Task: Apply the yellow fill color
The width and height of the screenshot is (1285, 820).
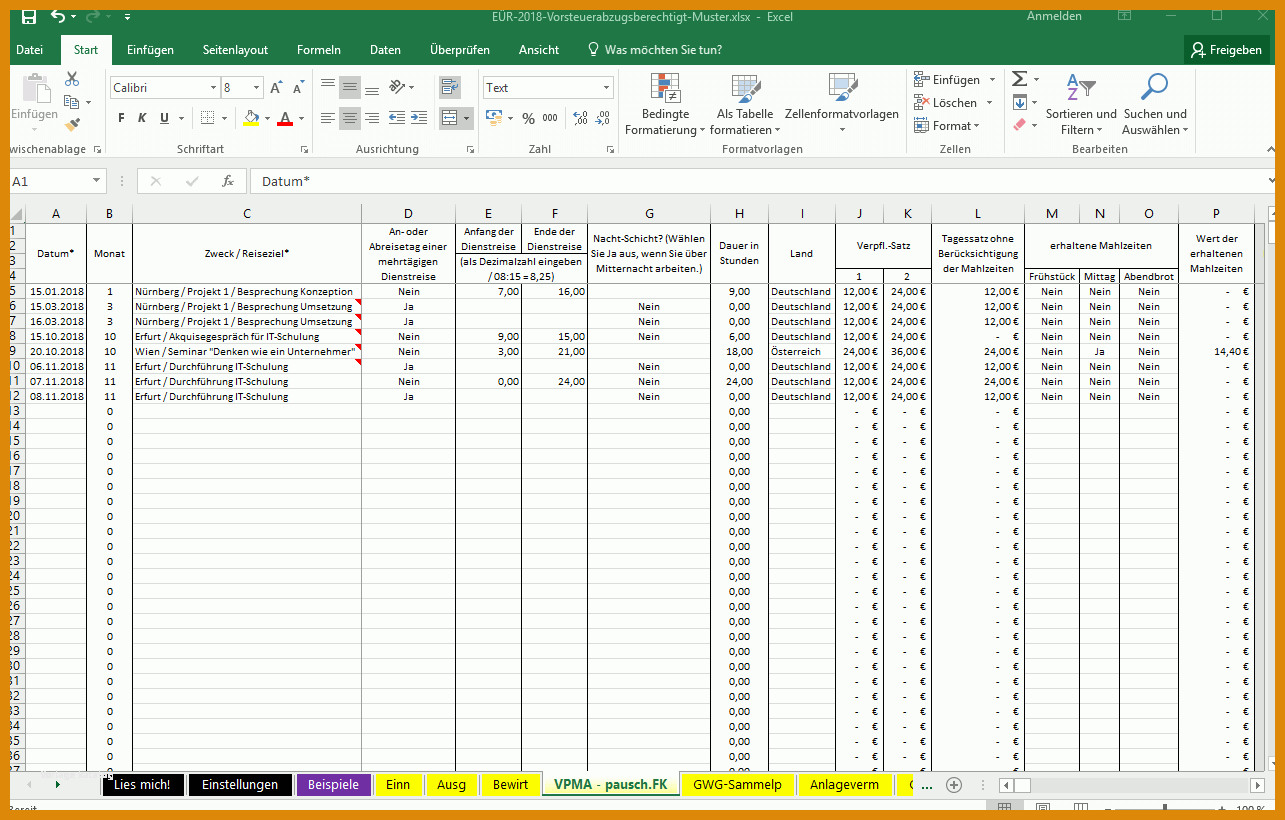Action: pos(251,118)
